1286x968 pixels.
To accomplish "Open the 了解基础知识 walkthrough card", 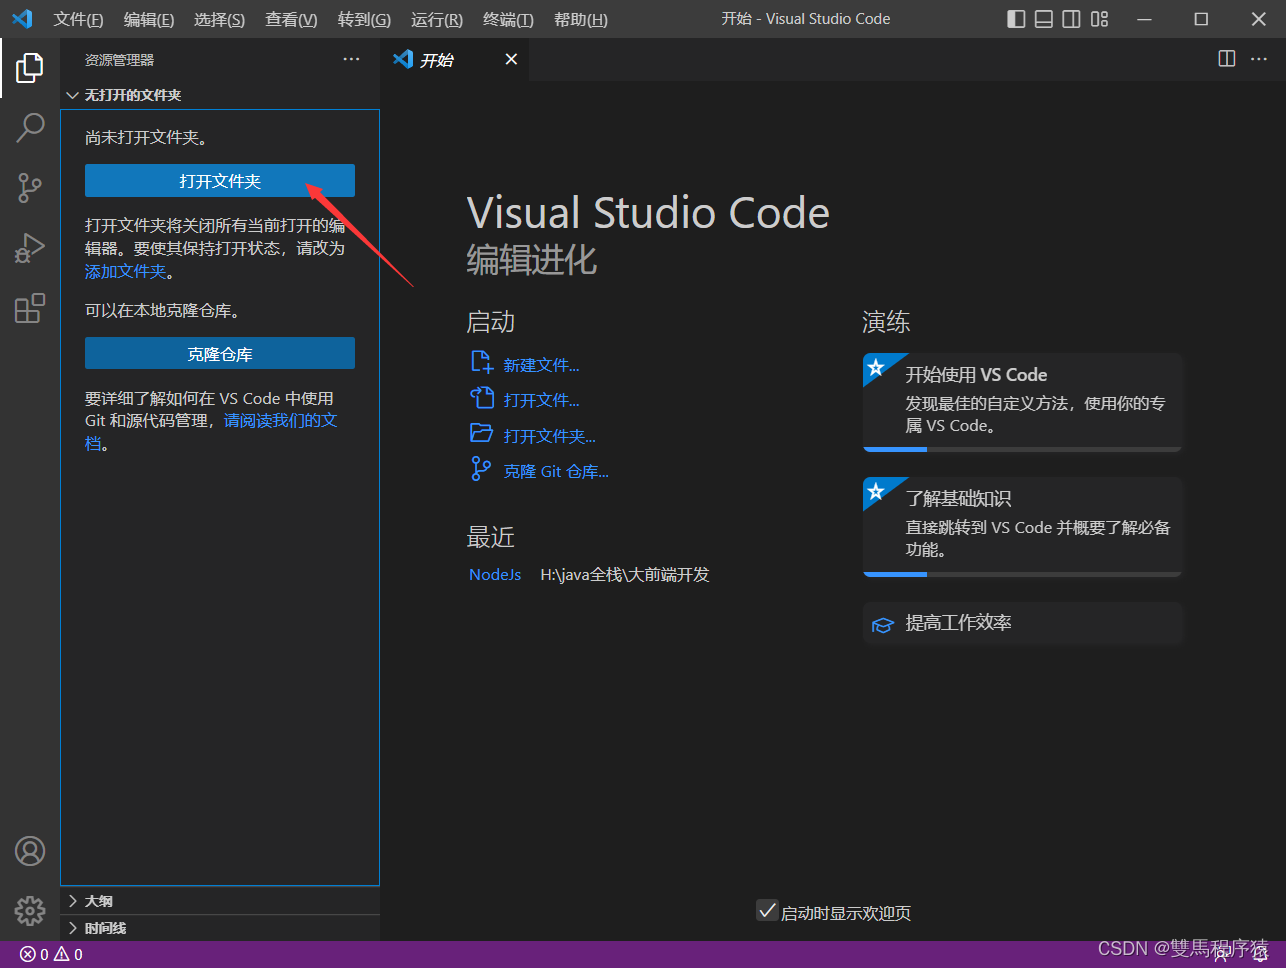I will [x=1022, y=527].
